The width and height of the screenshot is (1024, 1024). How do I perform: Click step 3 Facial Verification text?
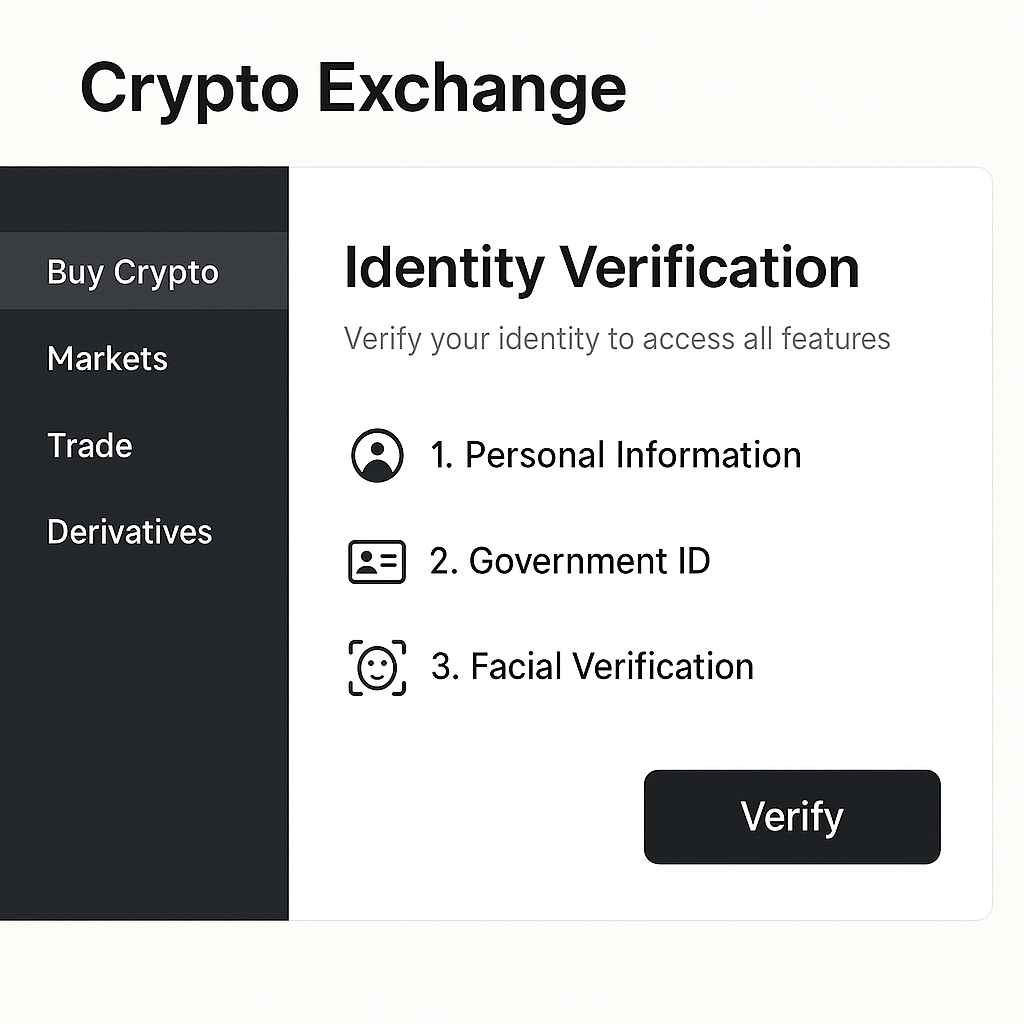click(x=592, y=666)
